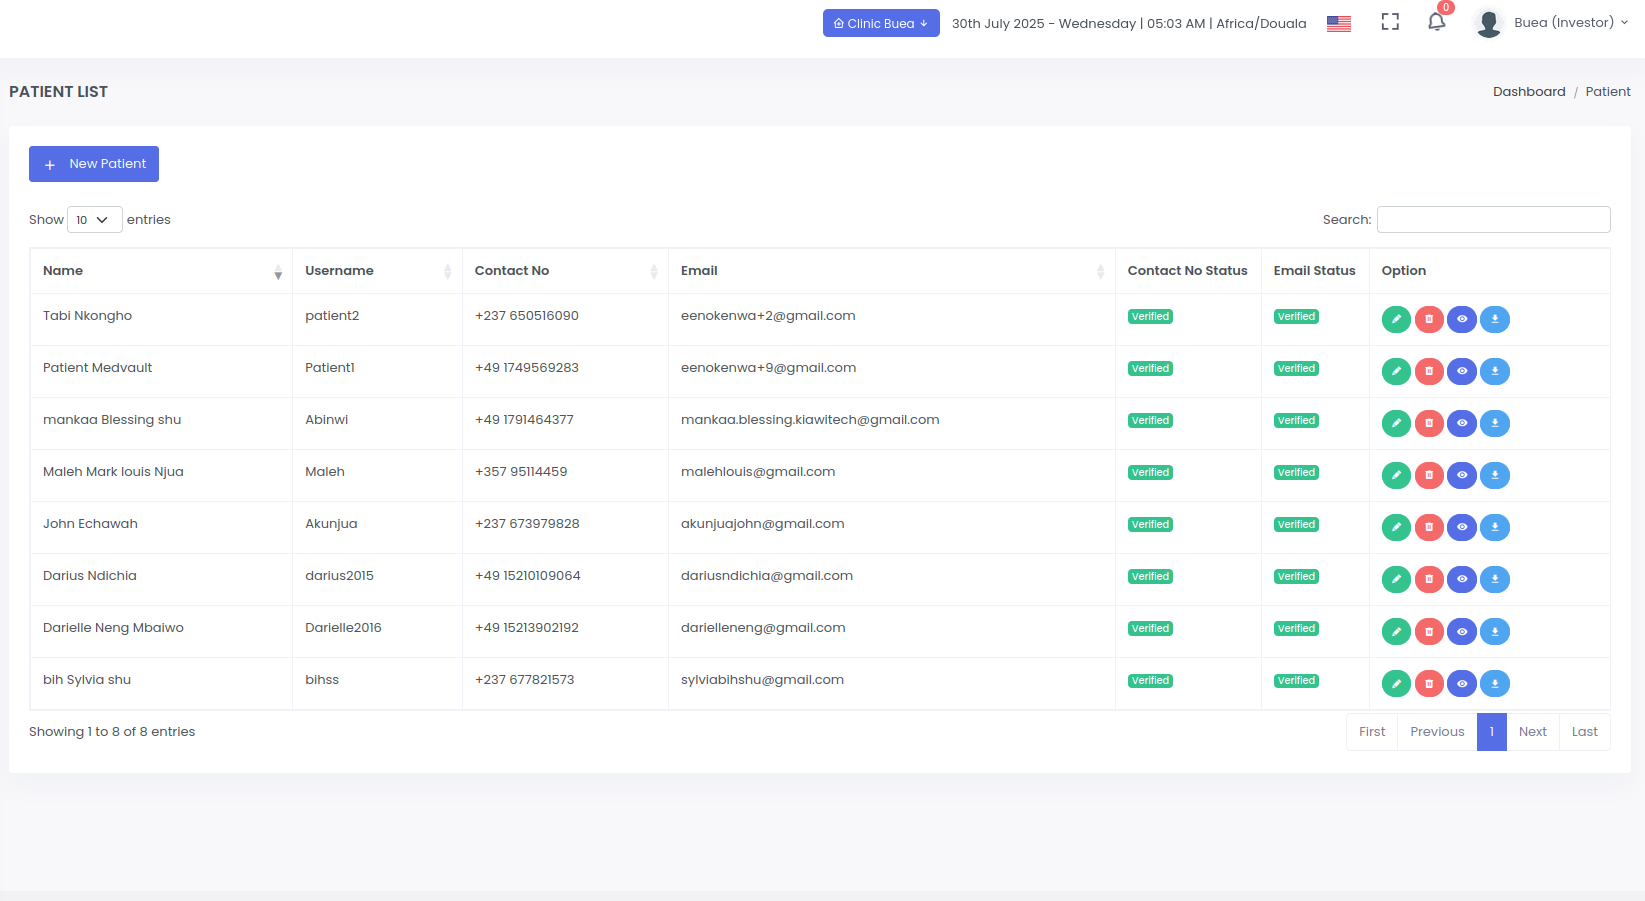This screenshot has width=1645, height=901.
Task: Click contact number +49 1791464377
Action: coord(524,420)
